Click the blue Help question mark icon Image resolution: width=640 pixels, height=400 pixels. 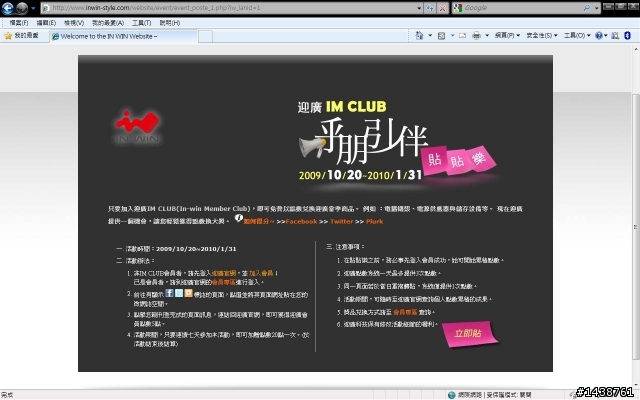pyautogui.click(x=599, y=36)
